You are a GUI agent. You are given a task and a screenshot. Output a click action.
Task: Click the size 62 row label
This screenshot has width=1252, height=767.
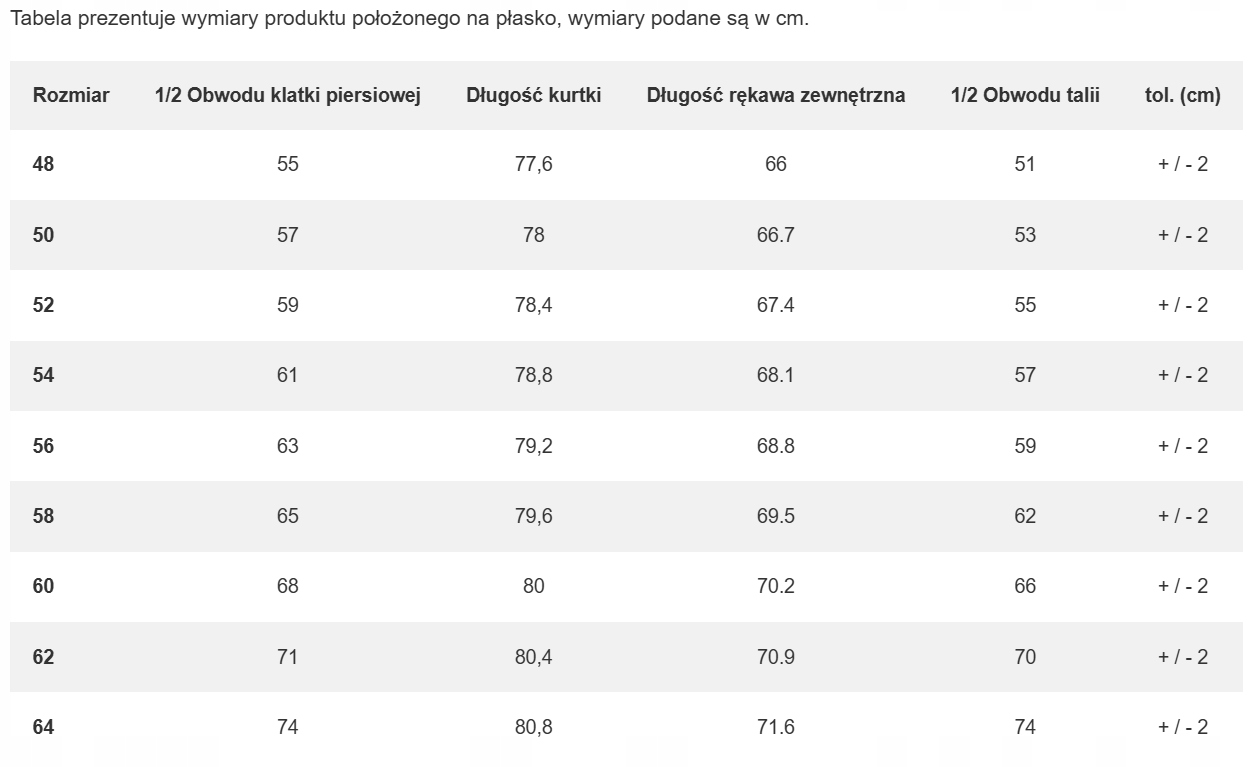pos(44,657)
